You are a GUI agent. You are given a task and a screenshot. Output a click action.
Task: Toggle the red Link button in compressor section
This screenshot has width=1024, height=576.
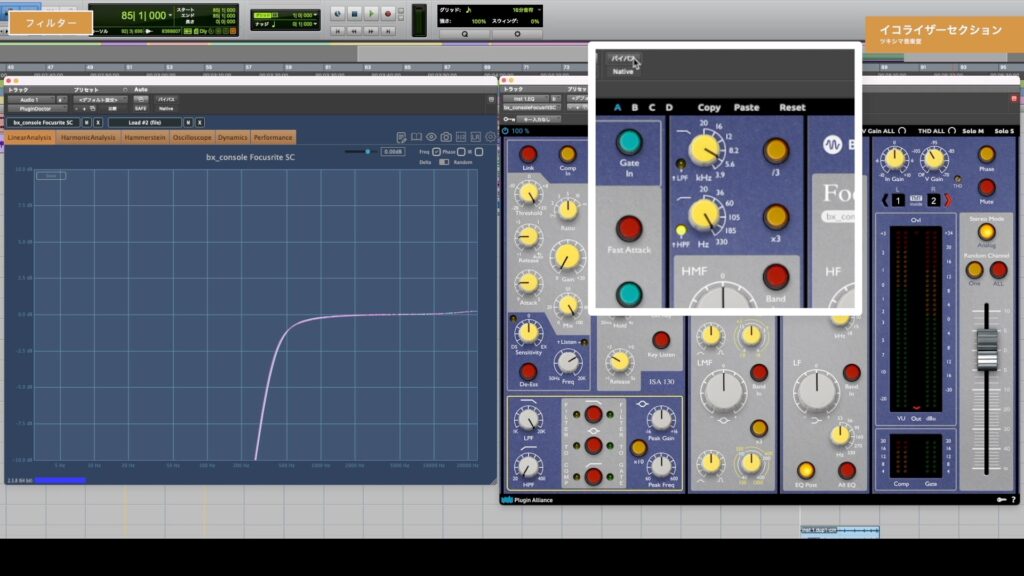(528, 154)
